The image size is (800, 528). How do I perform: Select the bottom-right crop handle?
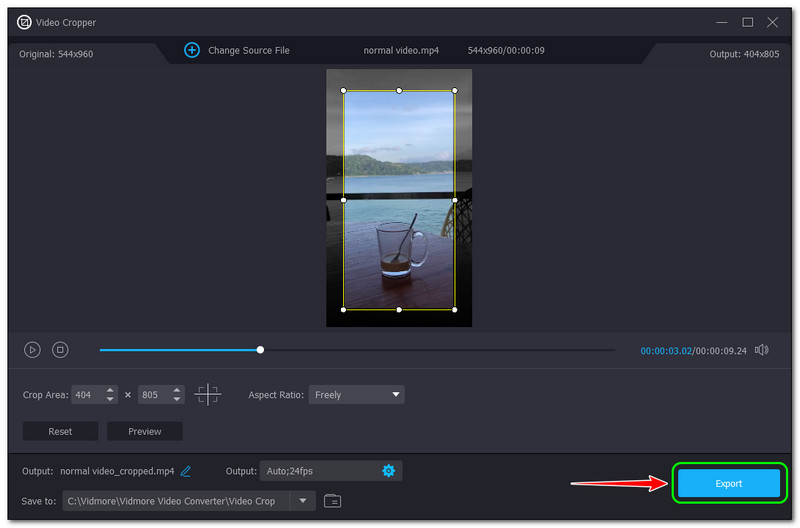[455, 310]
